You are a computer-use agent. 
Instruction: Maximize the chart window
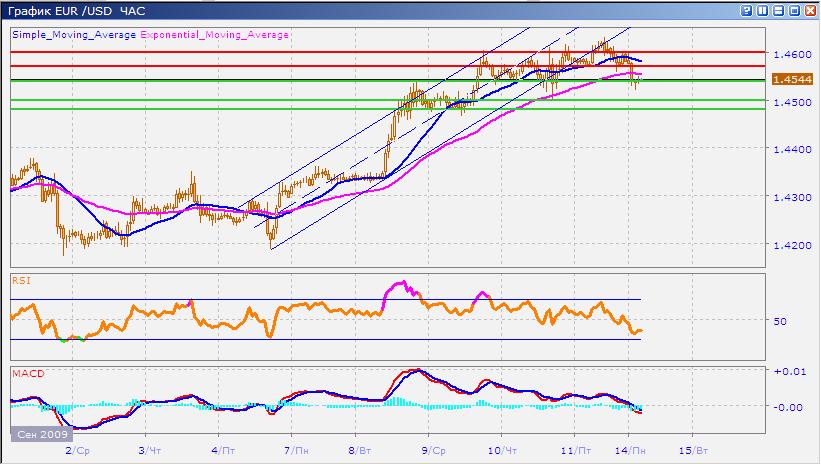794,11
